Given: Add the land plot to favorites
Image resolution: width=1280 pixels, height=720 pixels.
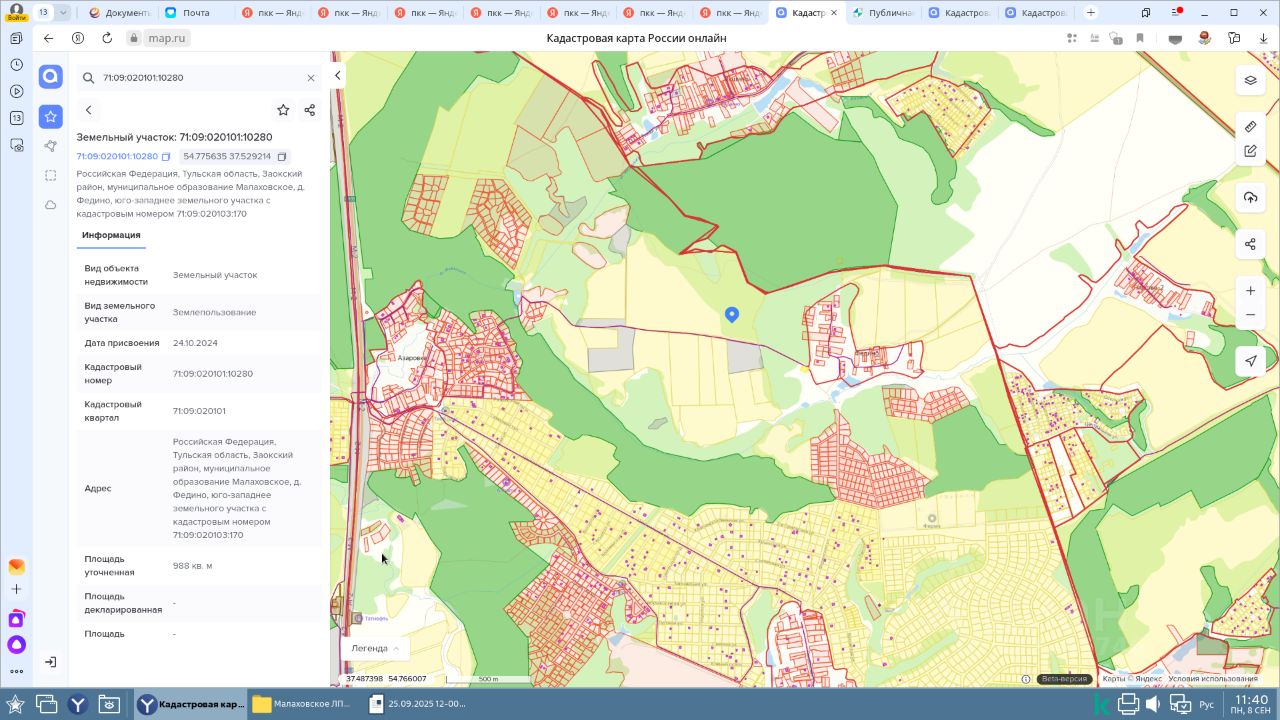Looking at the screenshot, I should pyautogui.click(x=283, y=110).
